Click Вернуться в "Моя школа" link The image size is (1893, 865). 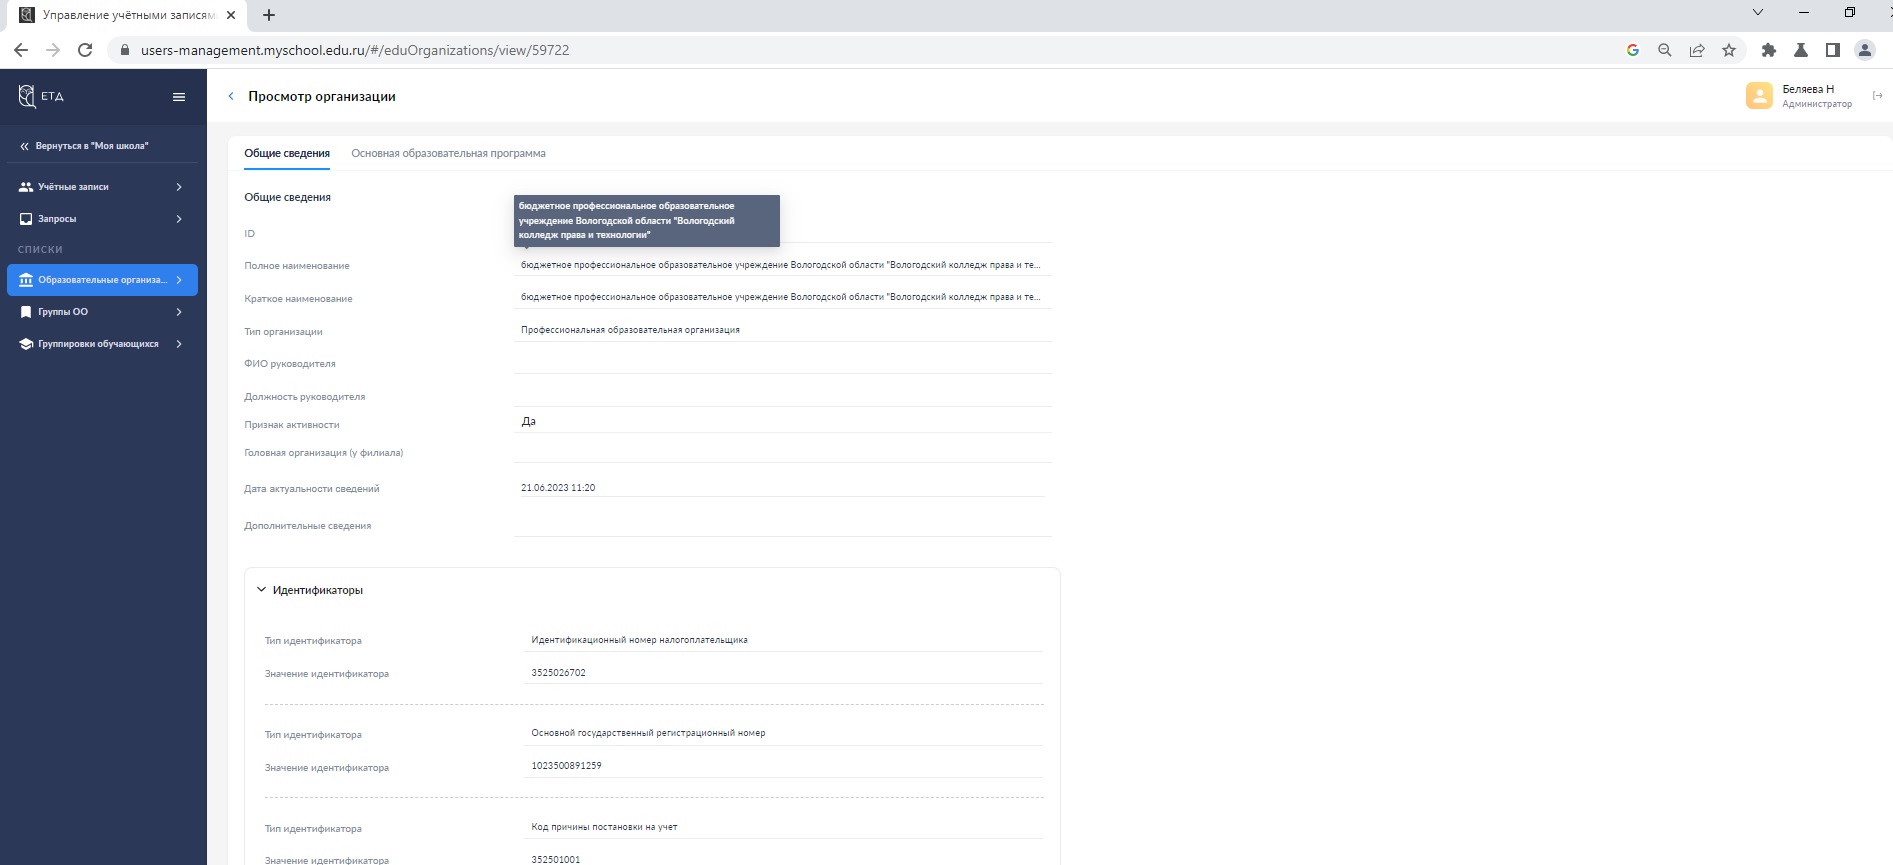(x=91, y=146)
